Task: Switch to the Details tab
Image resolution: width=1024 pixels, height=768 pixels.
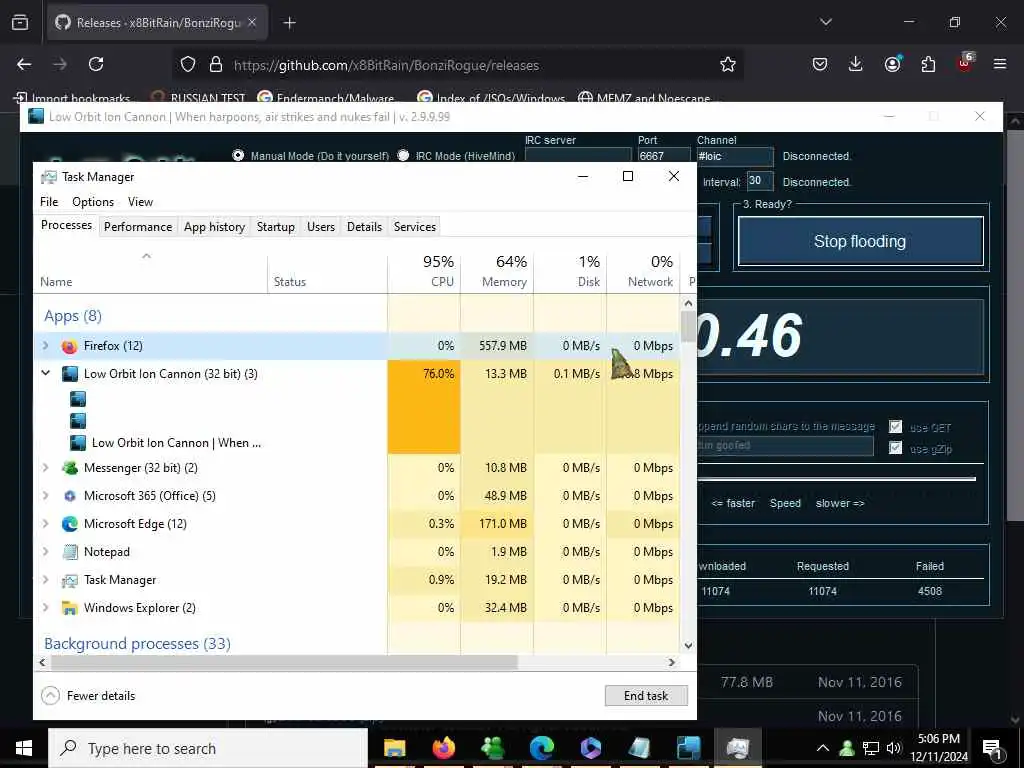Action: [x=364, y=227]
